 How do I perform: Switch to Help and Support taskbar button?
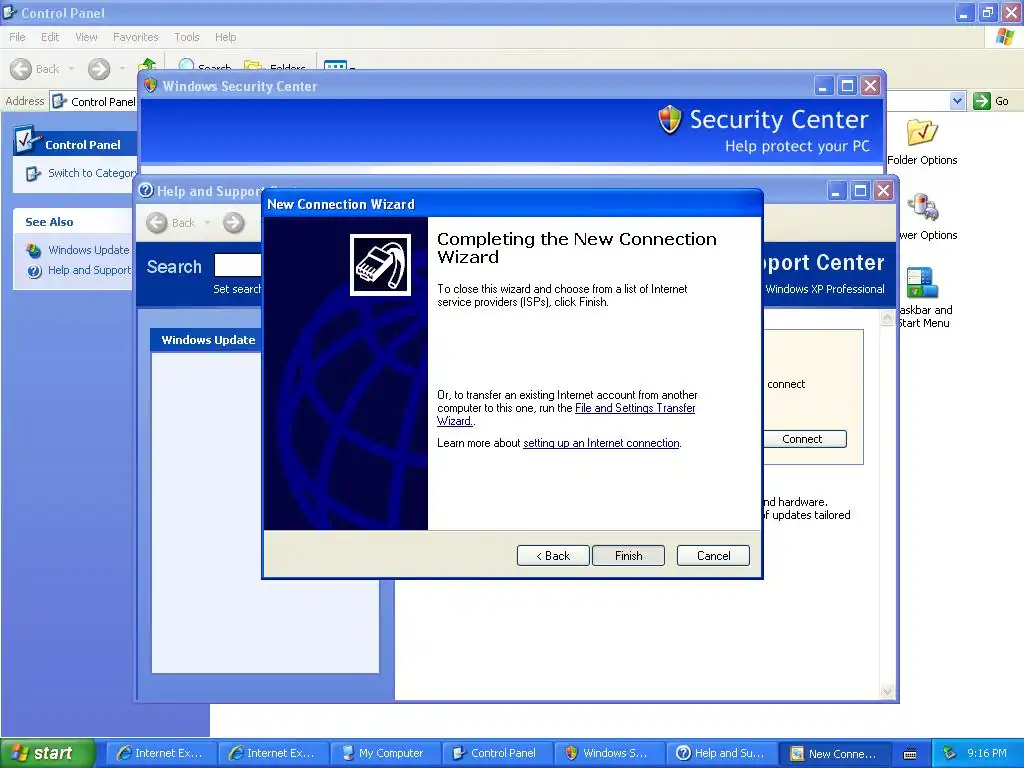pyautogui.click(x=722, y=753)
